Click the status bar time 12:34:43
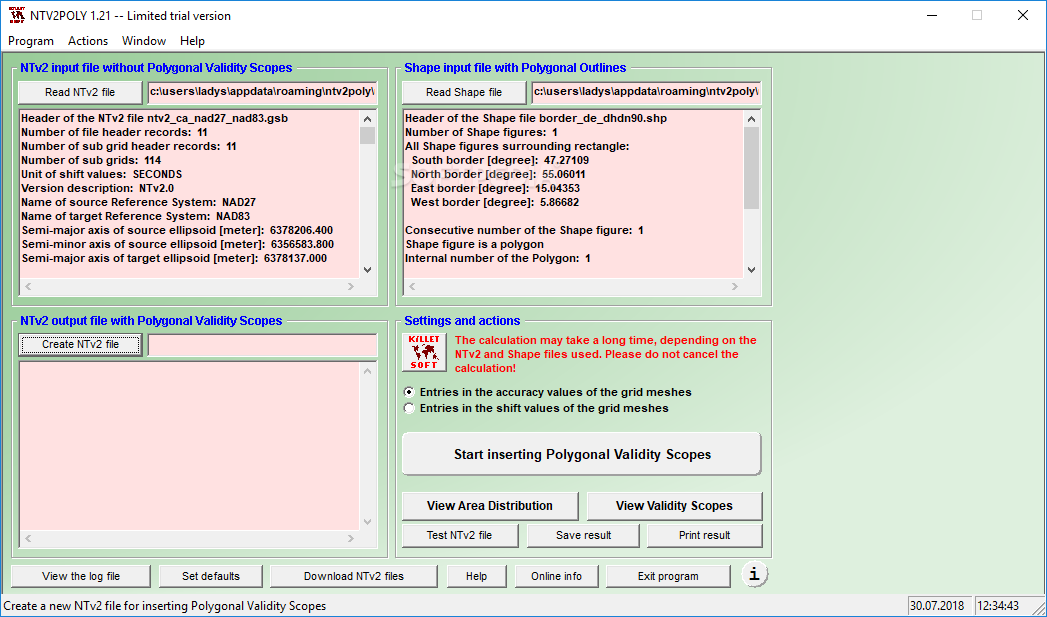The width and height of the screenshot is (1047, 617). point(1000,606)
